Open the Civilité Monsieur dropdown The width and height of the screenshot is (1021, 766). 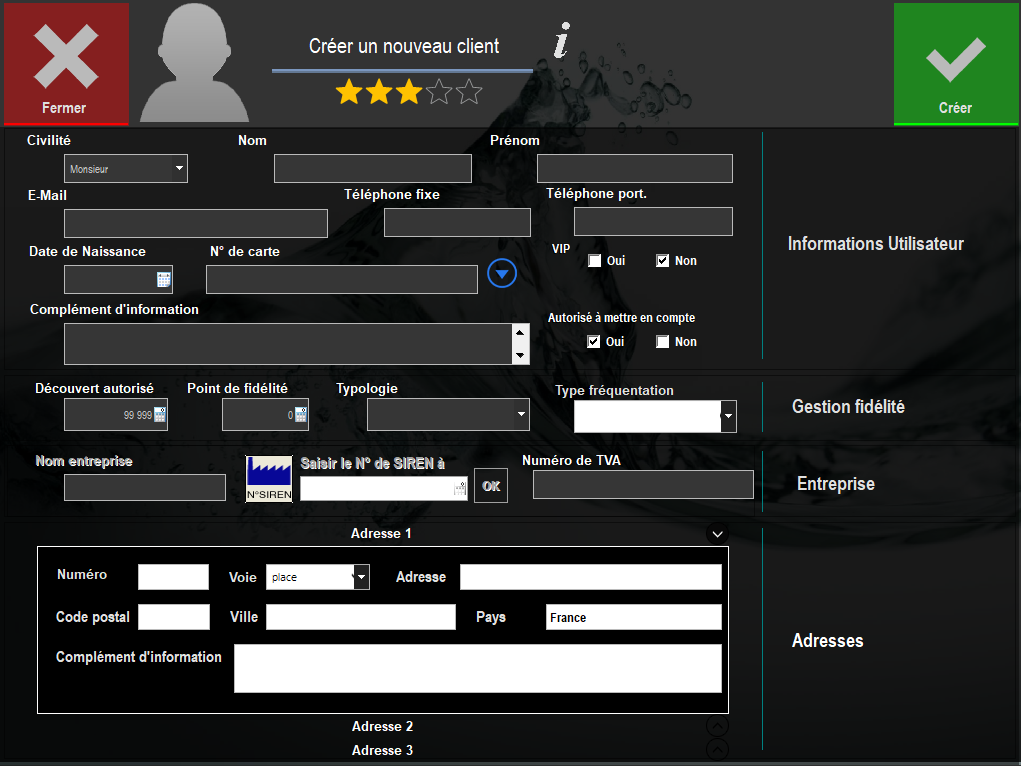[126, 169]
